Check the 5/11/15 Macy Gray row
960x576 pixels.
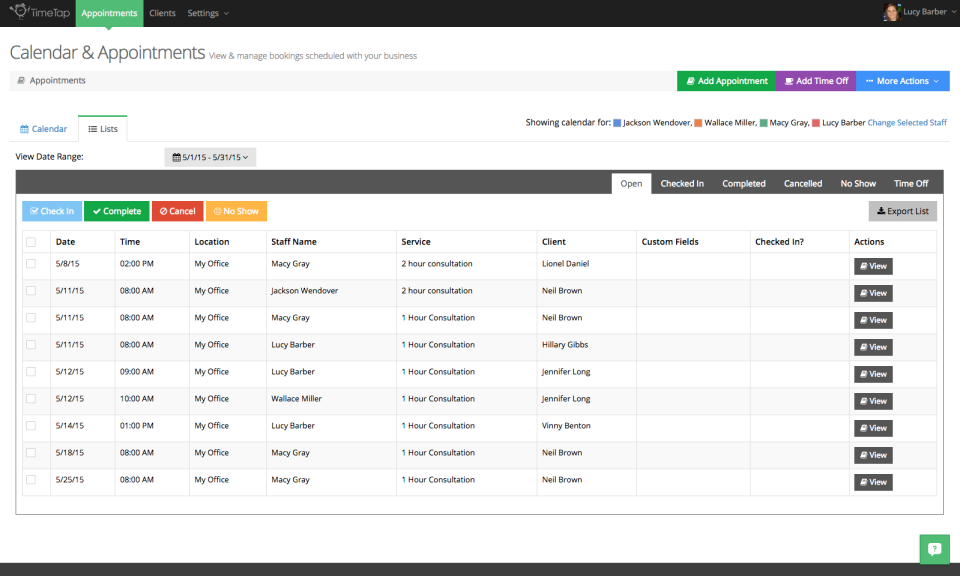coord(31,318)
